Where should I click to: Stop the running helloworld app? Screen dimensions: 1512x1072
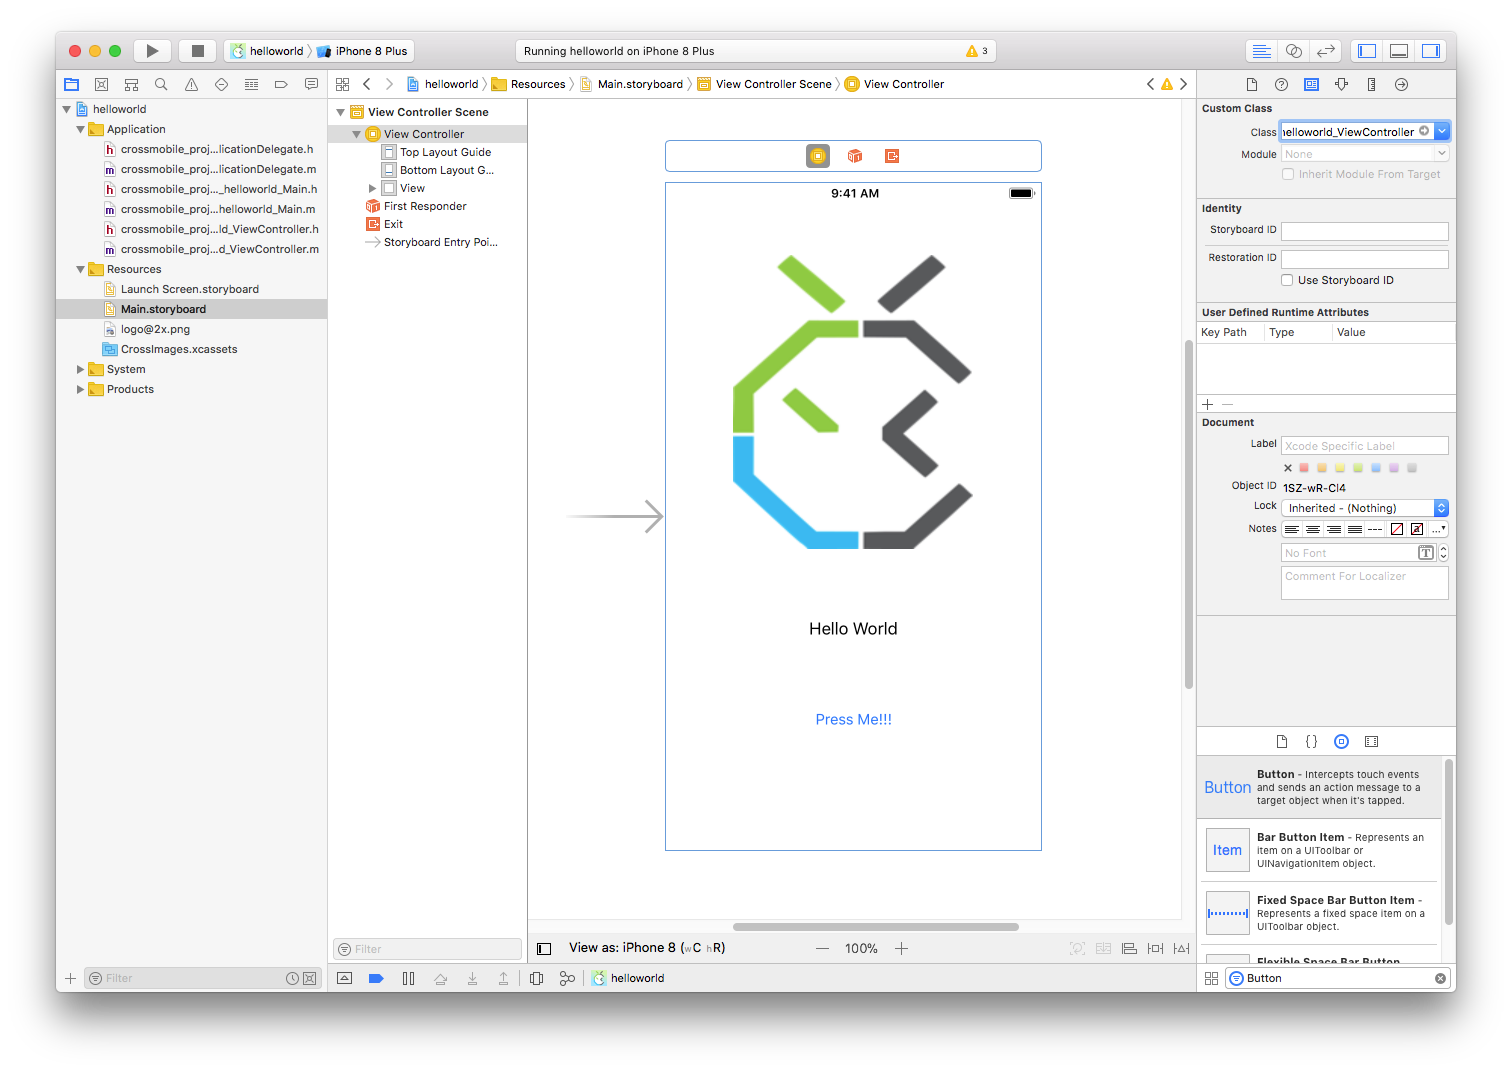click(x=198, y=51)
